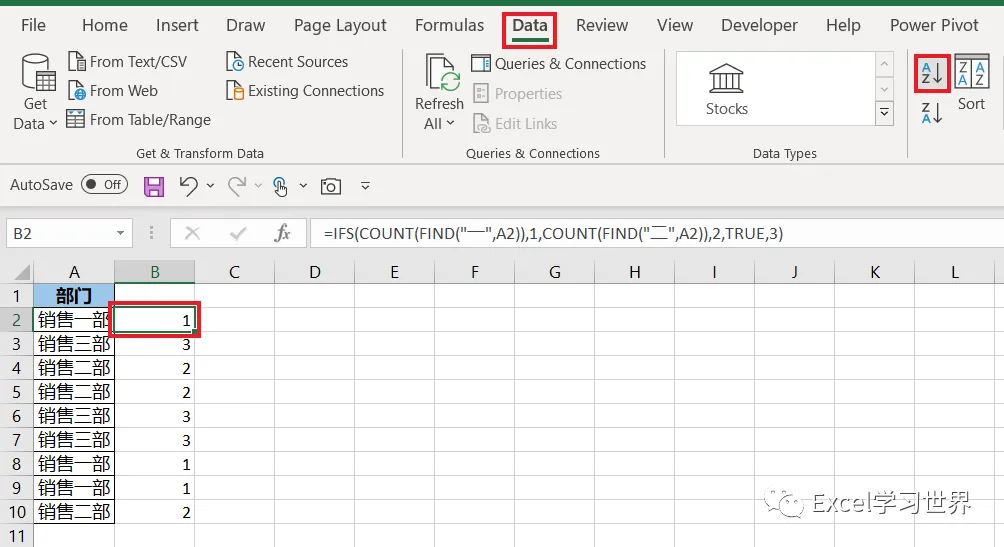Select the 部门 header cell A1
The width and height of the screenshot is (1004, 547).
74,295
